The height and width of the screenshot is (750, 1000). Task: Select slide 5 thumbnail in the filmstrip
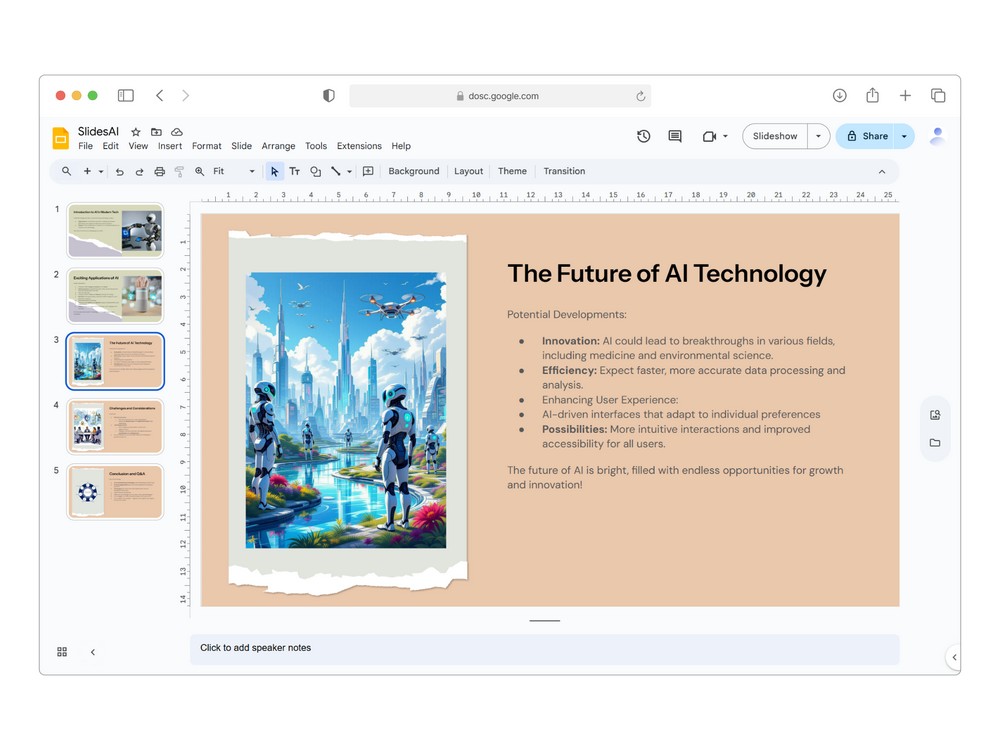[x=115, y=491]
